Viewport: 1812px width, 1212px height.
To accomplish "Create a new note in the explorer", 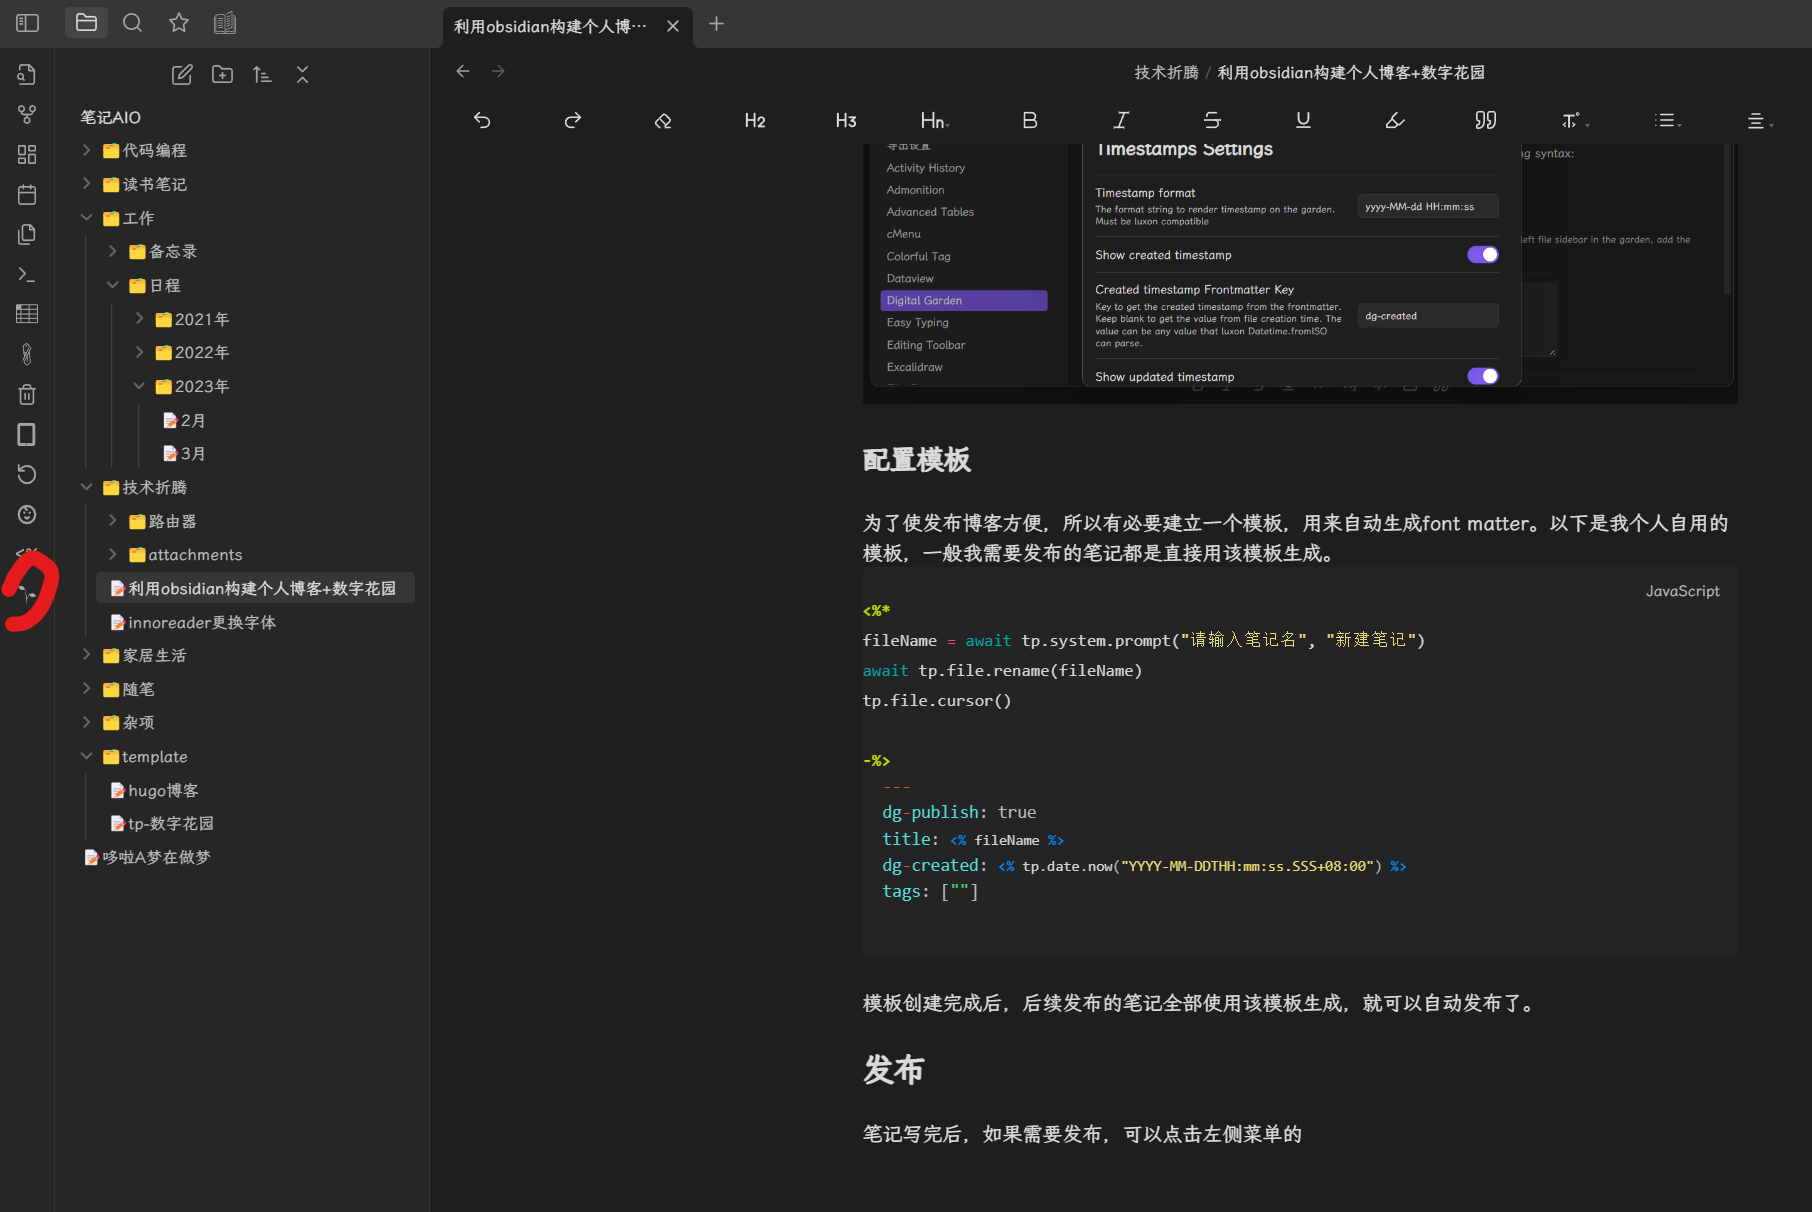I will [182, 74].
